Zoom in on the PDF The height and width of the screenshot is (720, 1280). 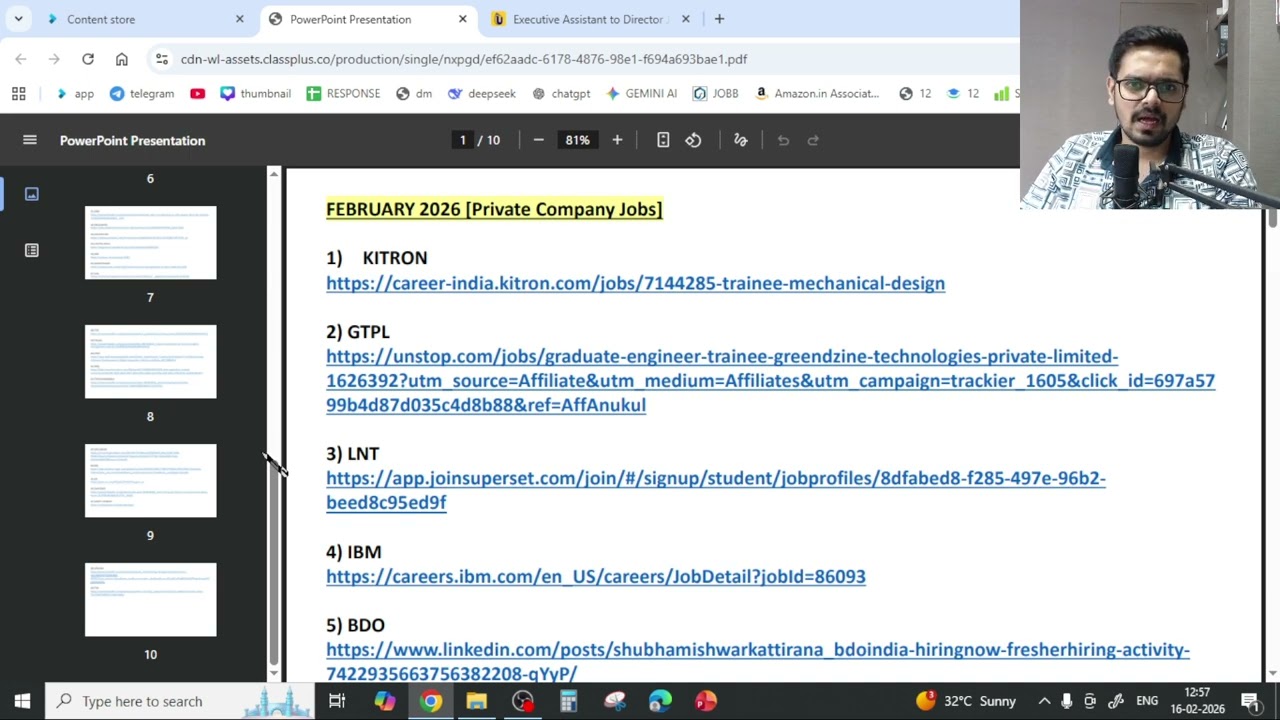pos(617,140)
